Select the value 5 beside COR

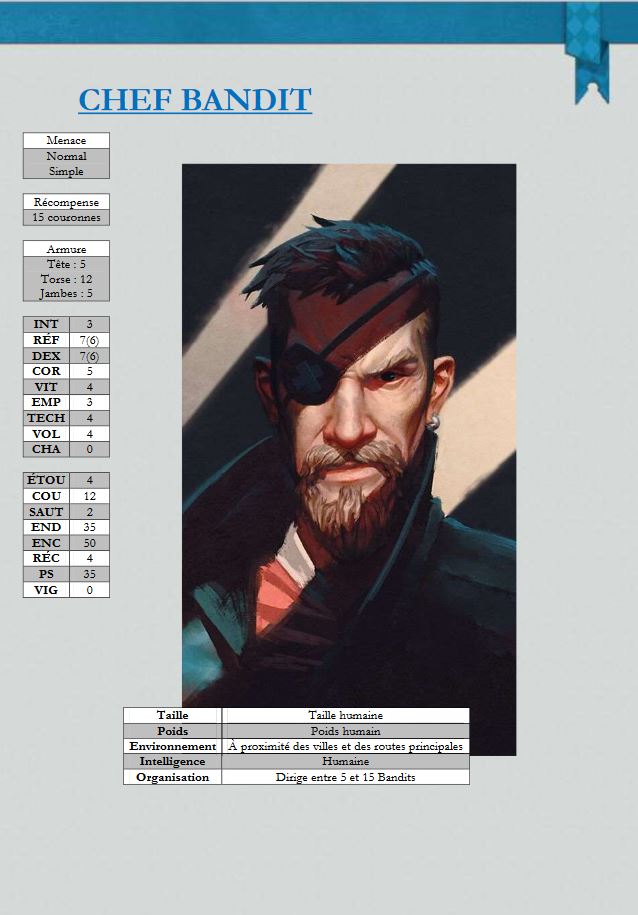coord(89,371)
